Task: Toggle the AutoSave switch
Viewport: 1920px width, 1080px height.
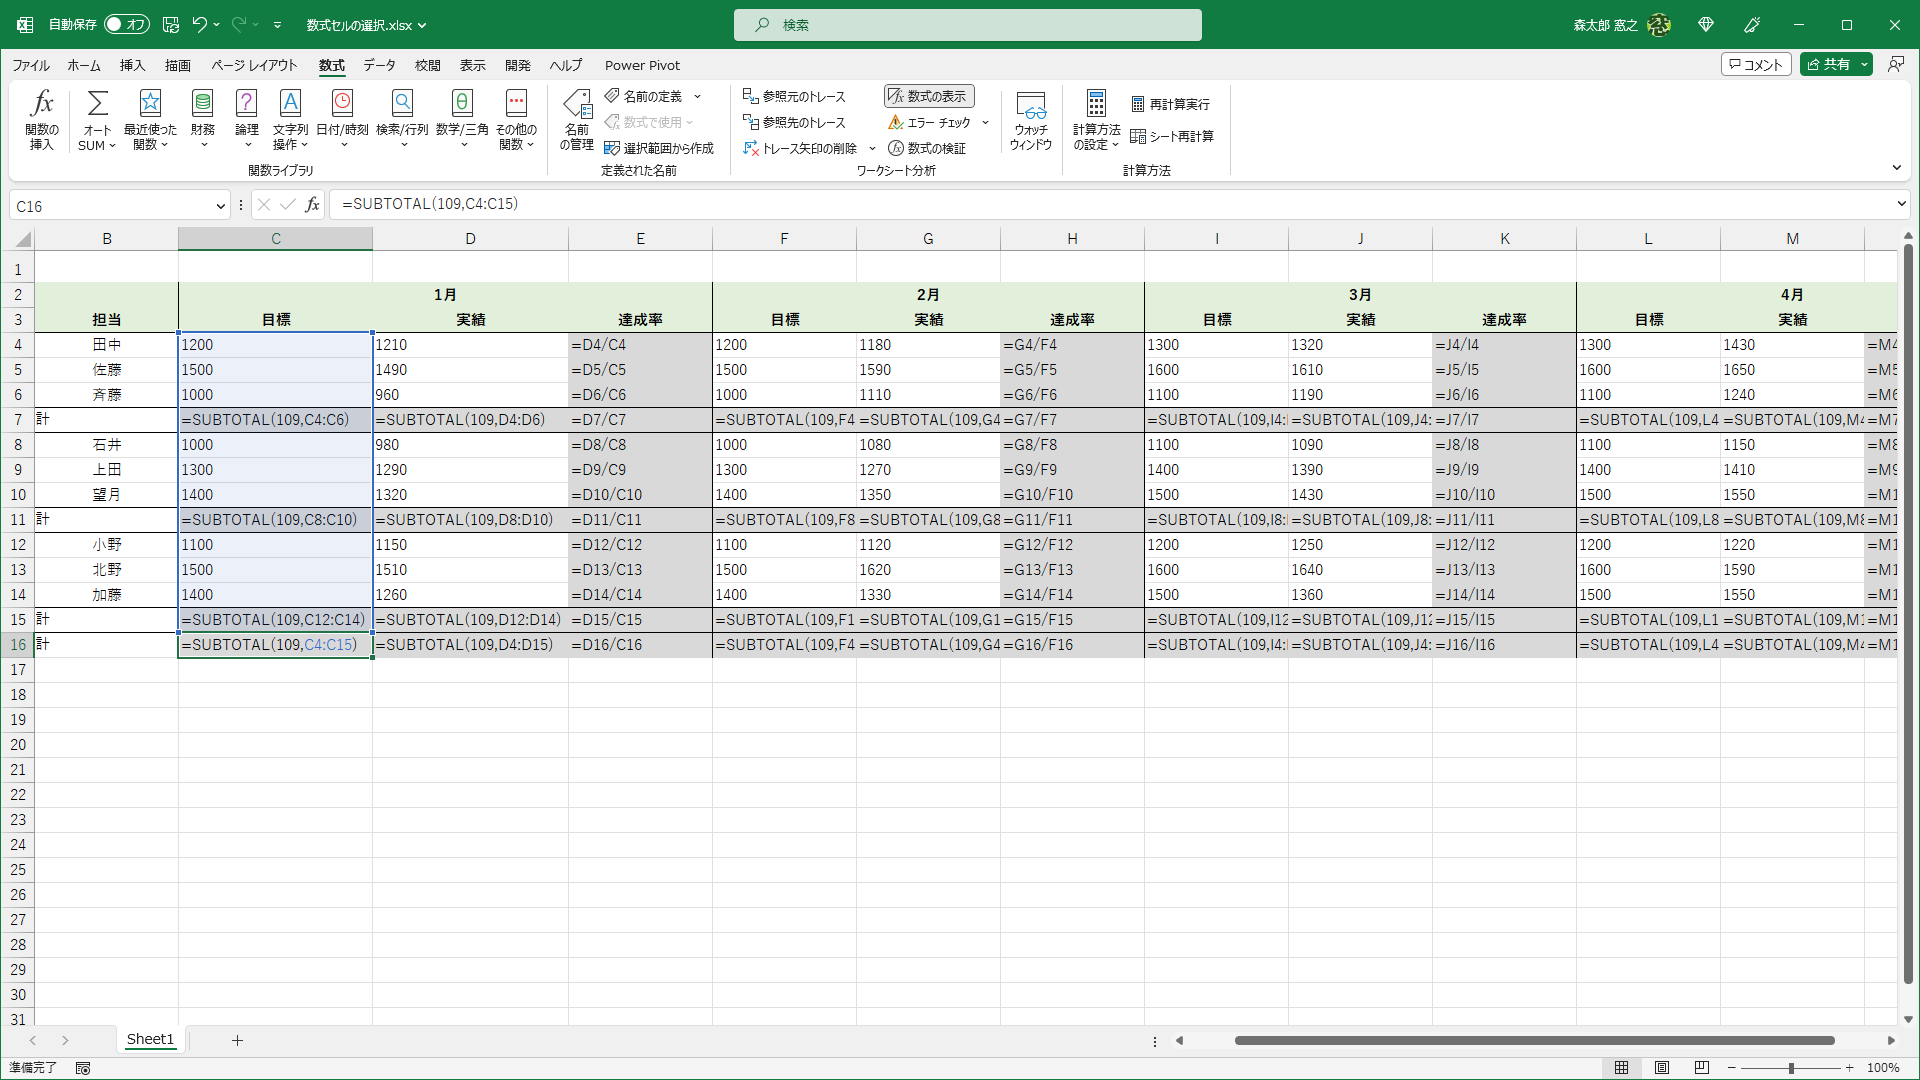Action: pos(126,24)
